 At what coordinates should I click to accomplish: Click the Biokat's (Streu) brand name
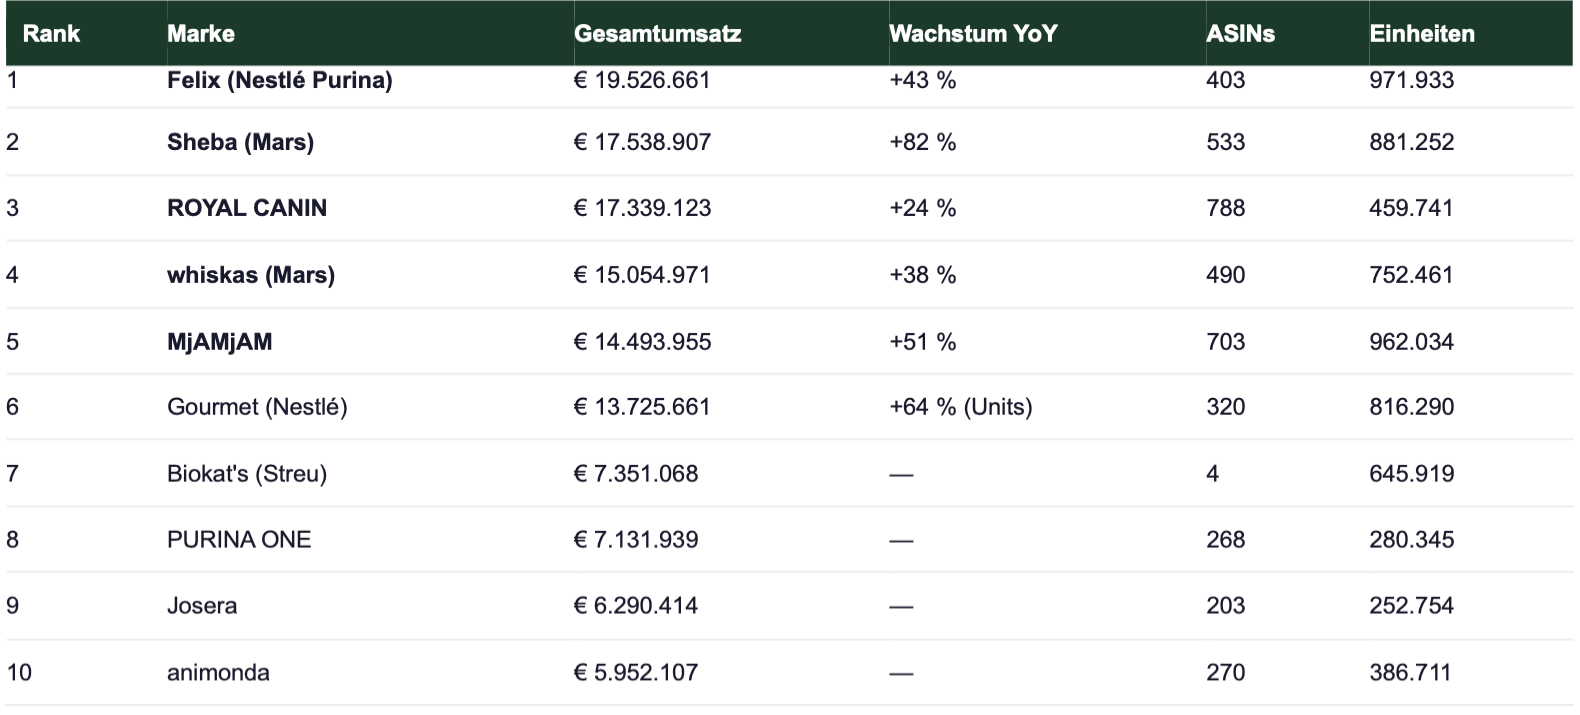click(247, 474)
